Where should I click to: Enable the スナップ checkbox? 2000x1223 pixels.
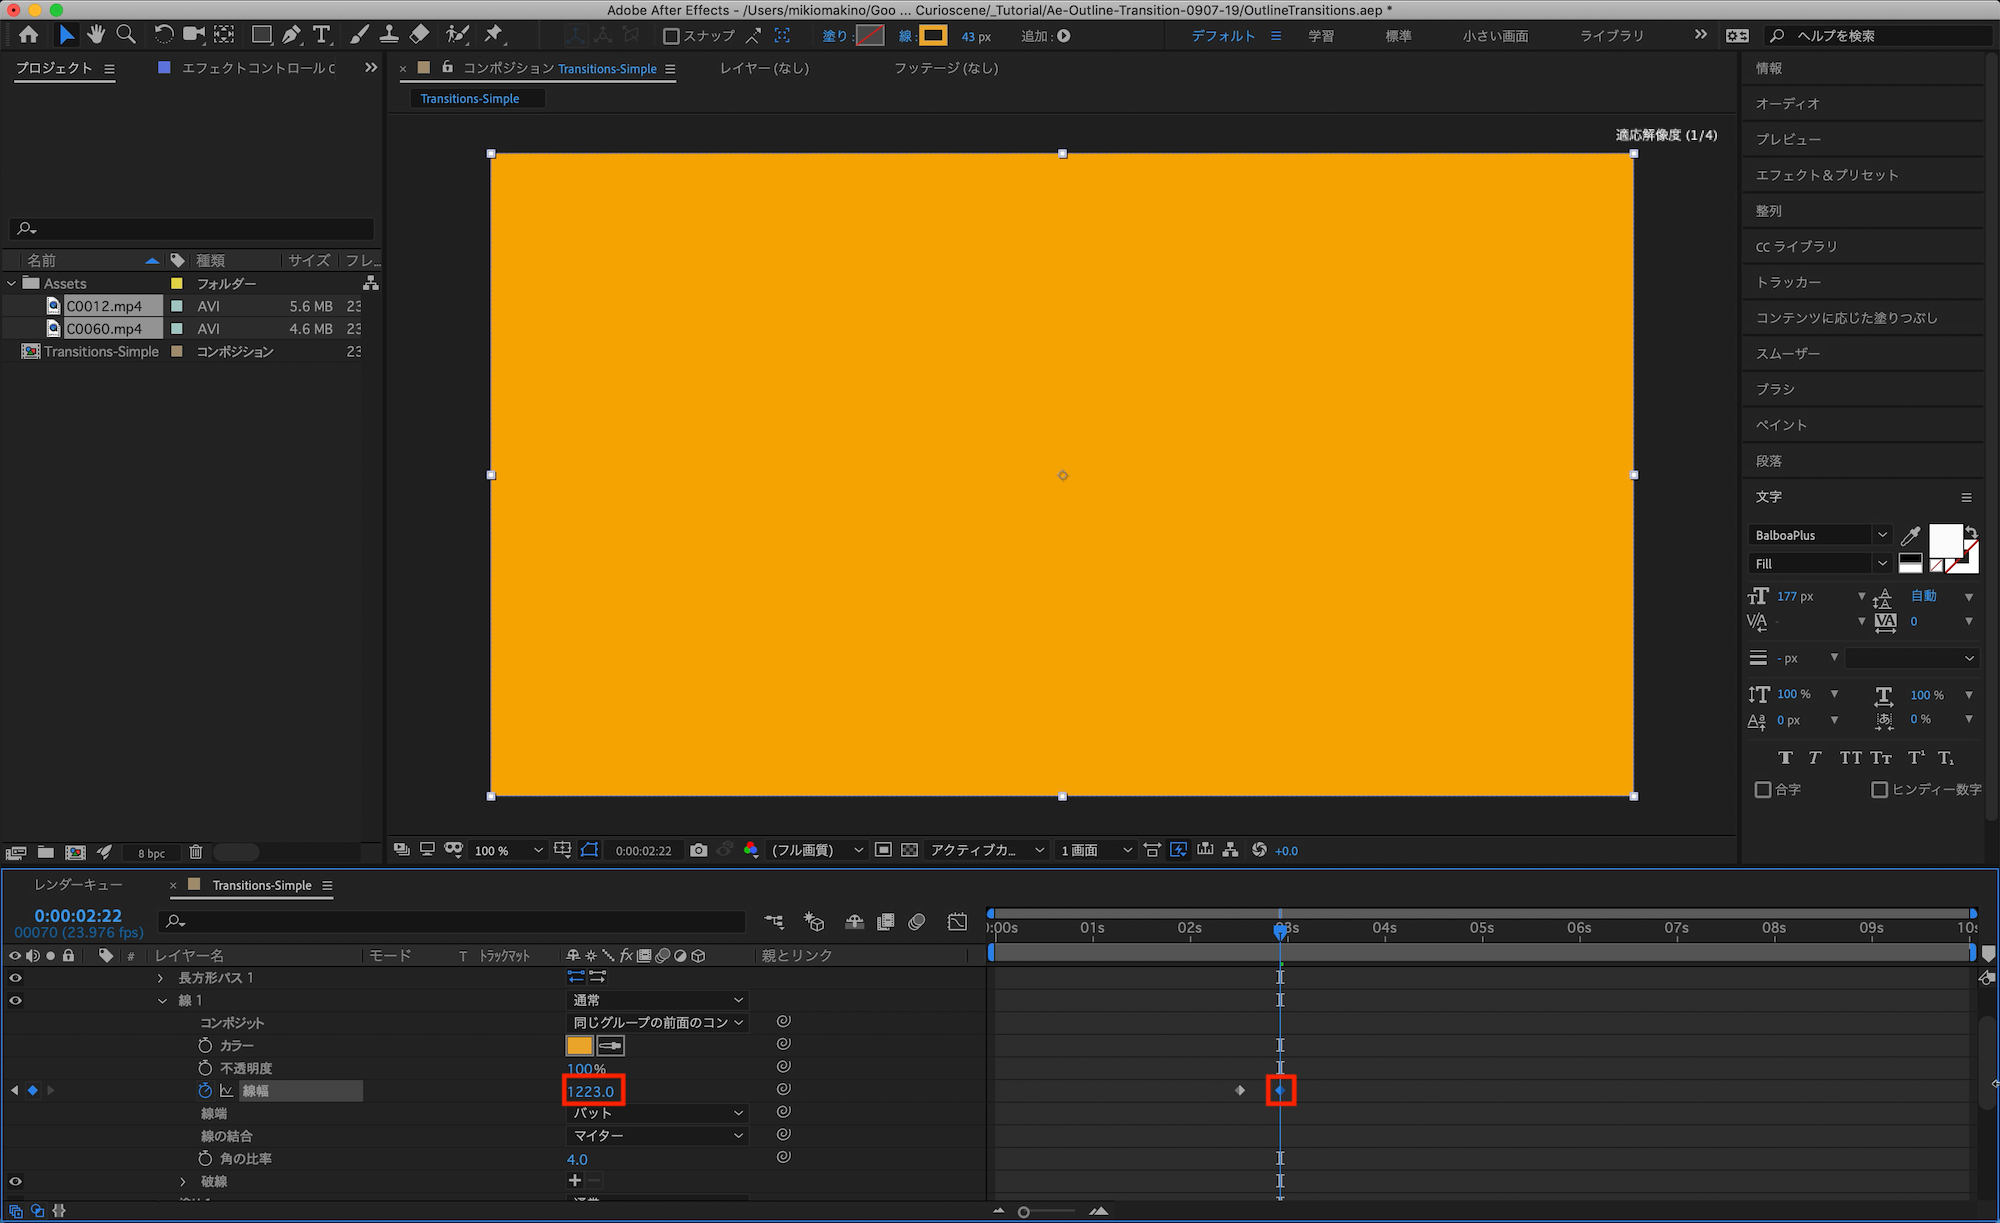tap(671, 36)
